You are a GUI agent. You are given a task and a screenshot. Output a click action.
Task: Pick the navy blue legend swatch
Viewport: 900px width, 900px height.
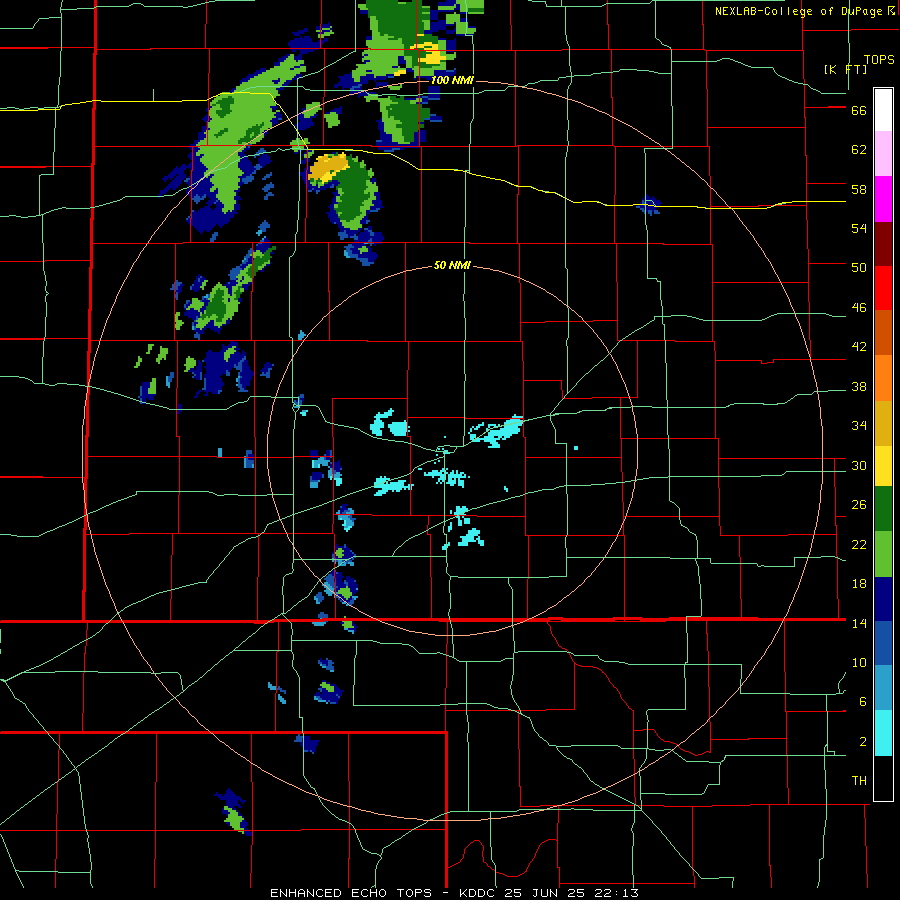click(883, 599)
